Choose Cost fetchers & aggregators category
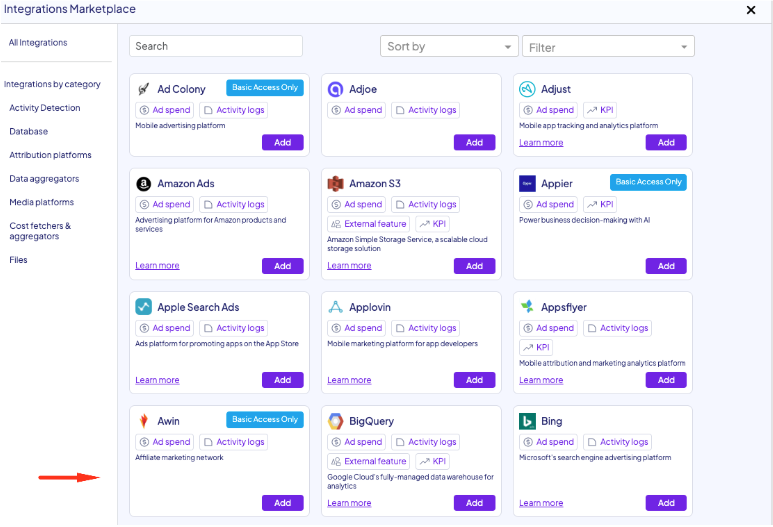 pyautogui.click(x=40, y=231)
